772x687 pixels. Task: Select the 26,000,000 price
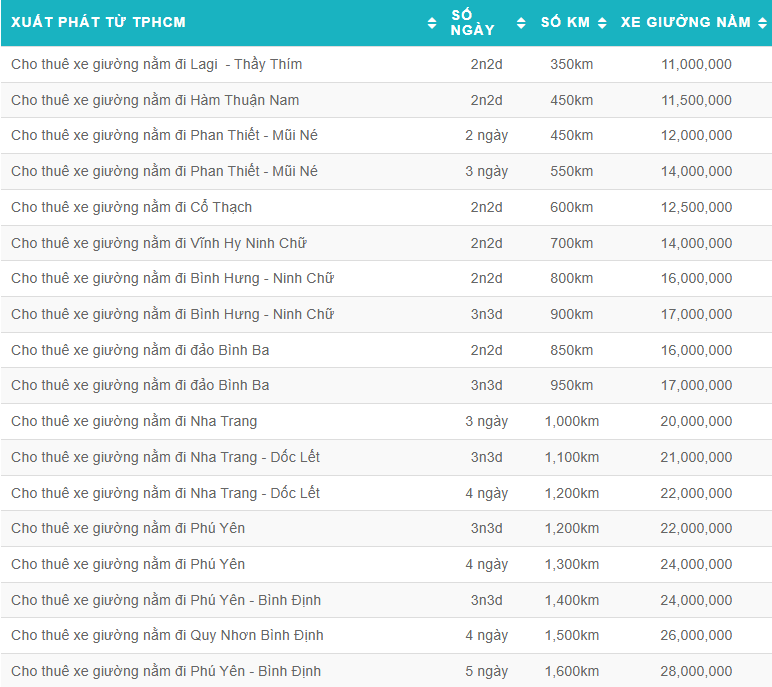pos(696,635)
